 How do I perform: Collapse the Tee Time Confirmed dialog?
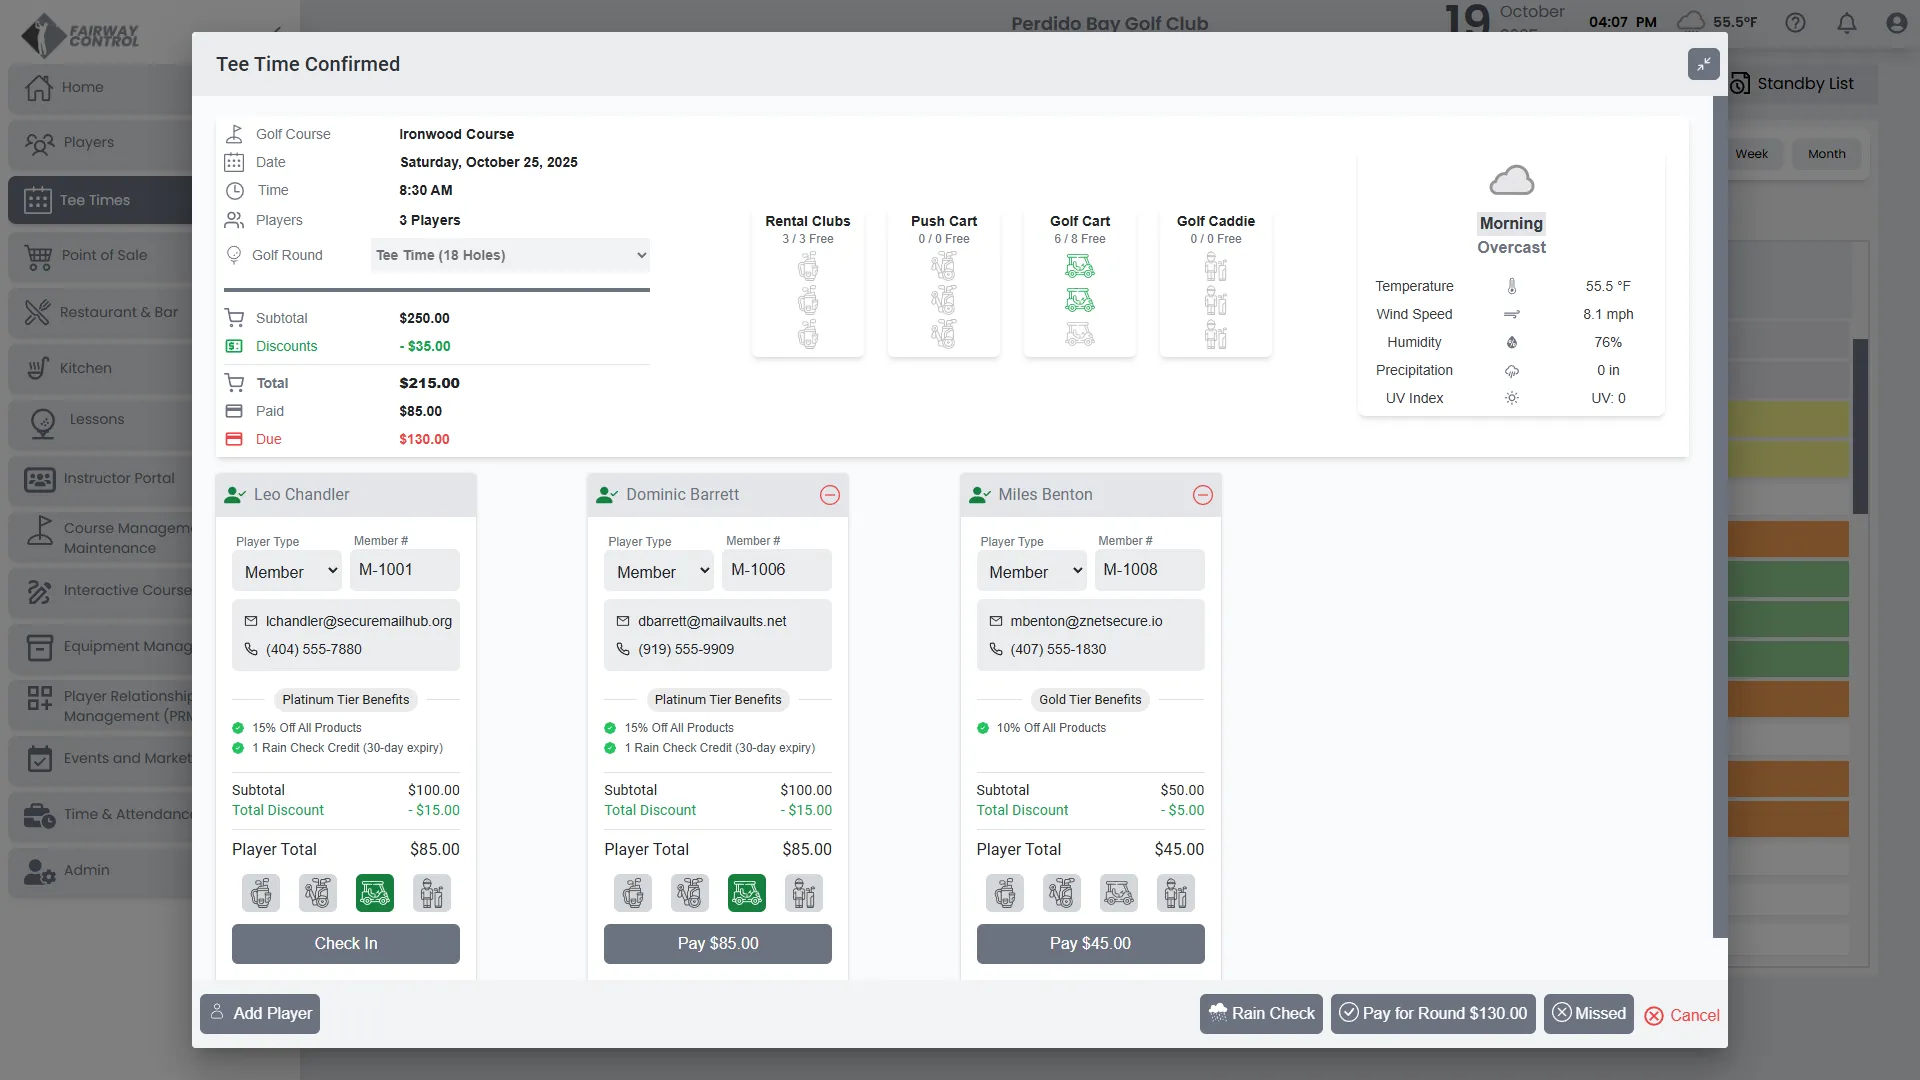1703,64
